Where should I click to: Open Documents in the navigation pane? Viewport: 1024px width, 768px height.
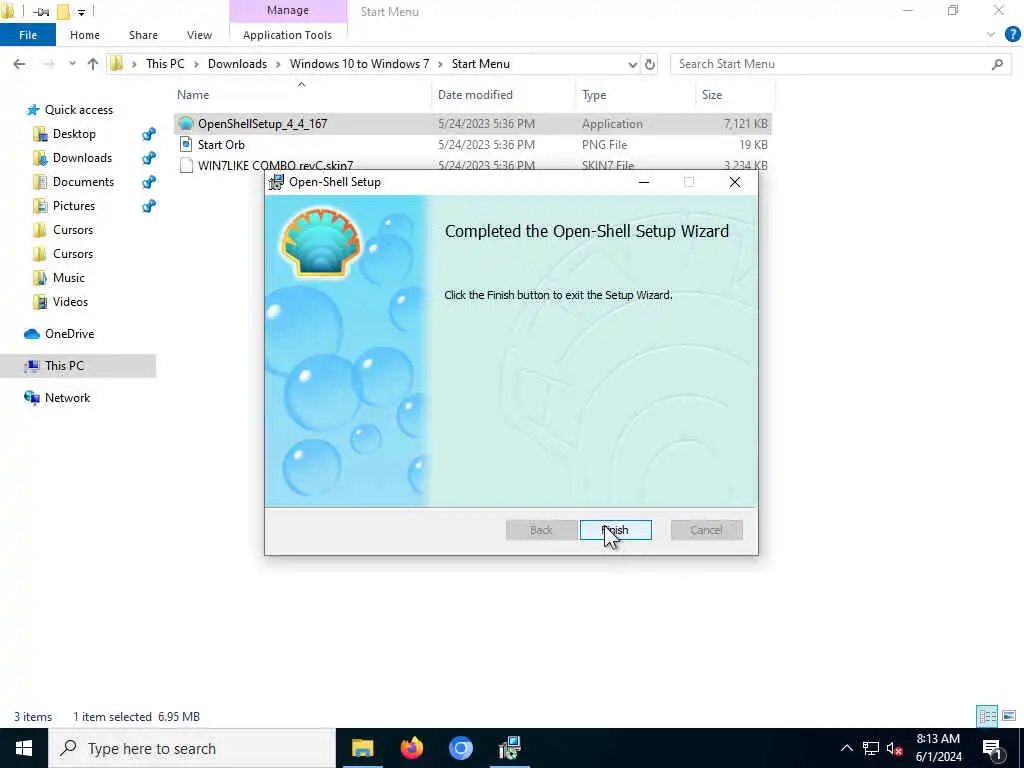click(83, 182)
